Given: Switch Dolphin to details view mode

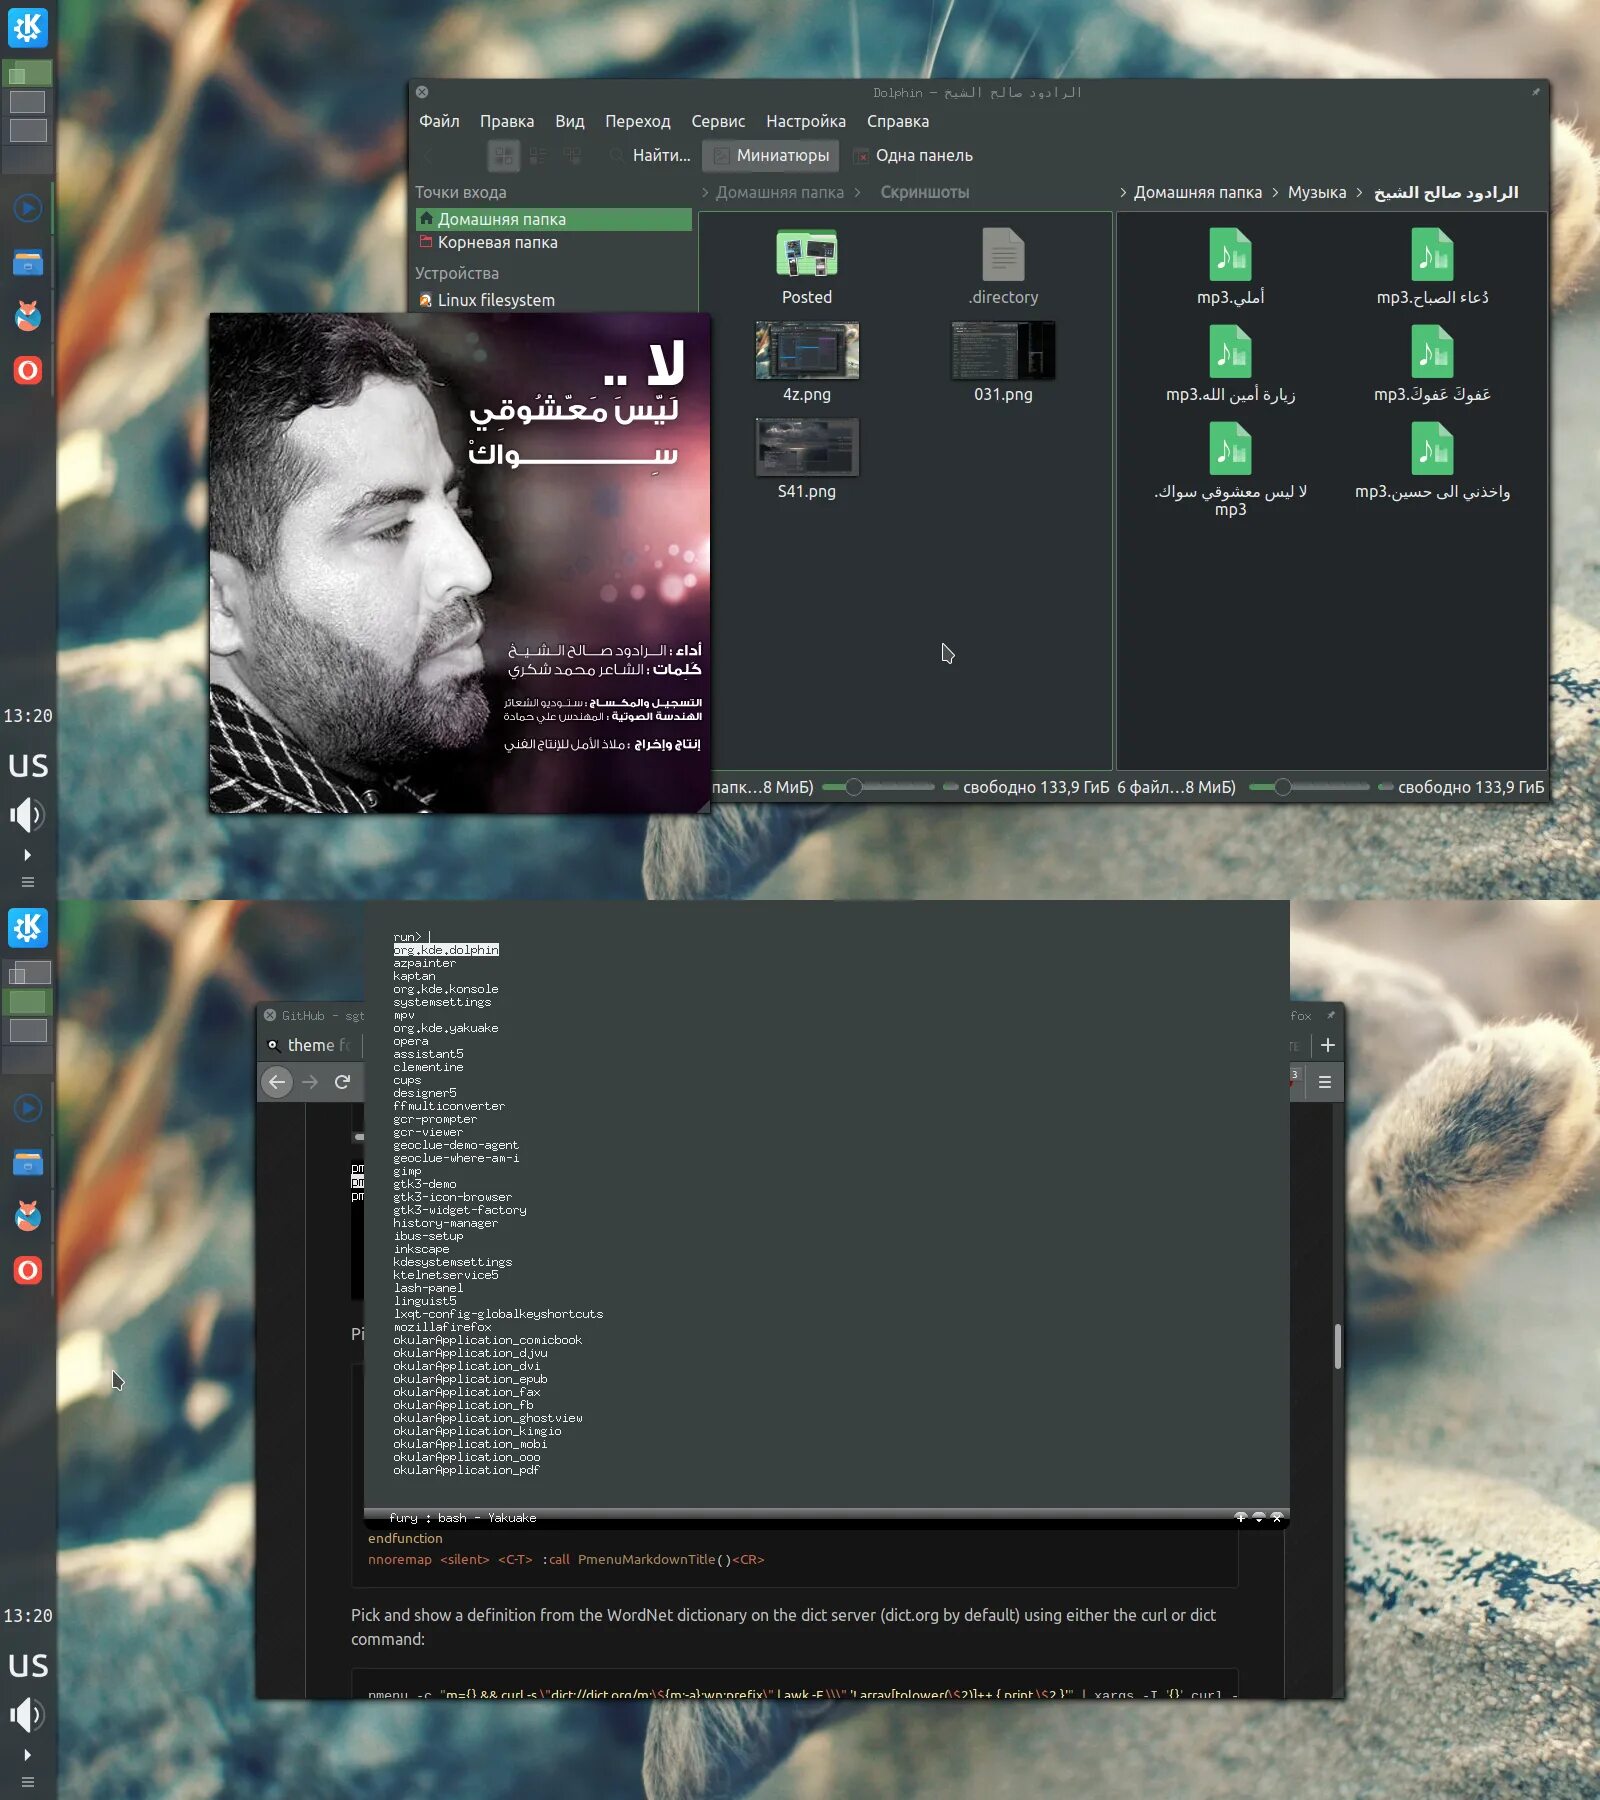Looking at the screenshot, I should (x=572, y=155).
